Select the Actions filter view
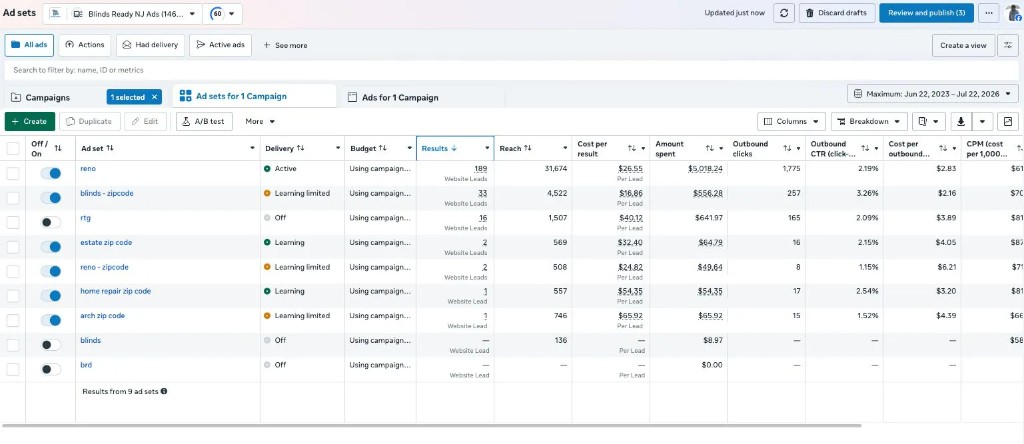This screenshot has height=444, width=1024. 85,45
